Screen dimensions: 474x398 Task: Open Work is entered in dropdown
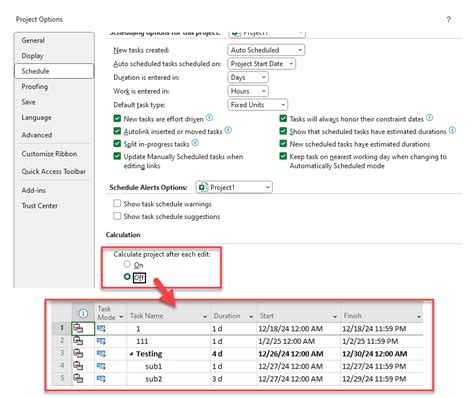point(248,91)
